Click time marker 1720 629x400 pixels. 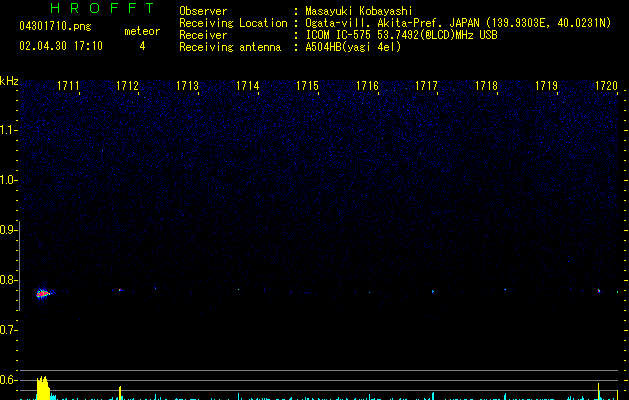click(606, 86)
